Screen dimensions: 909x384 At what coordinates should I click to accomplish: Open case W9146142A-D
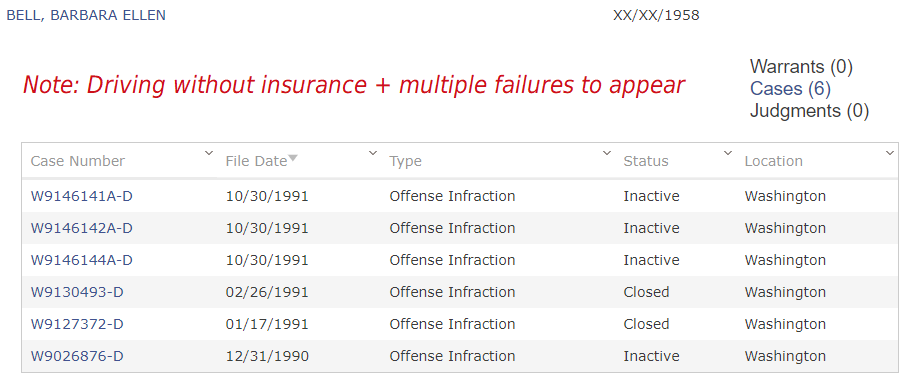coord(82,229)
